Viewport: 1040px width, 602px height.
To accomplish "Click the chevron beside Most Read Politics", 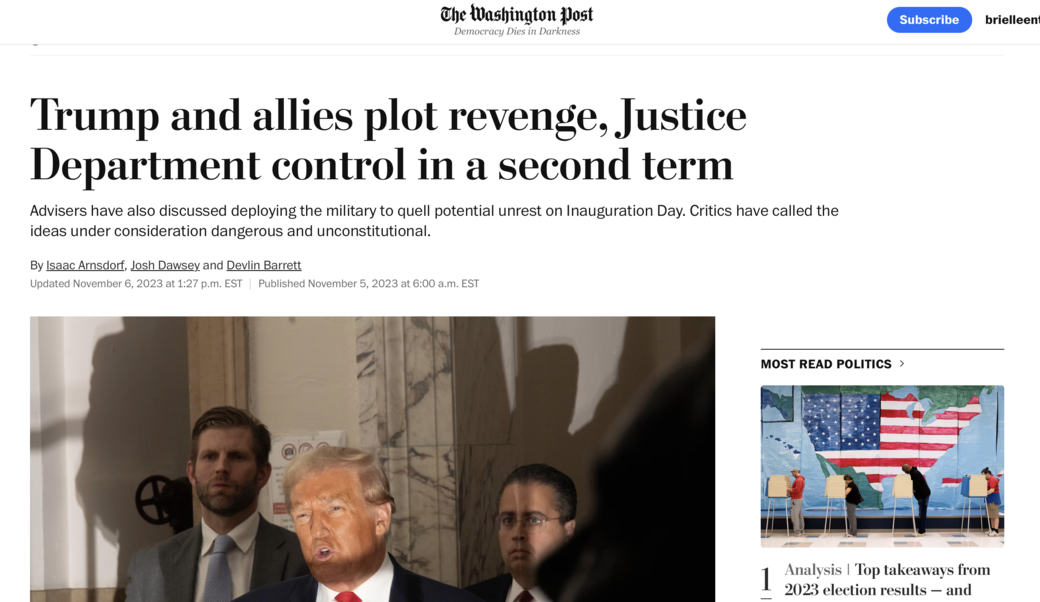I will pyautogui.click(x=901, y=363).
